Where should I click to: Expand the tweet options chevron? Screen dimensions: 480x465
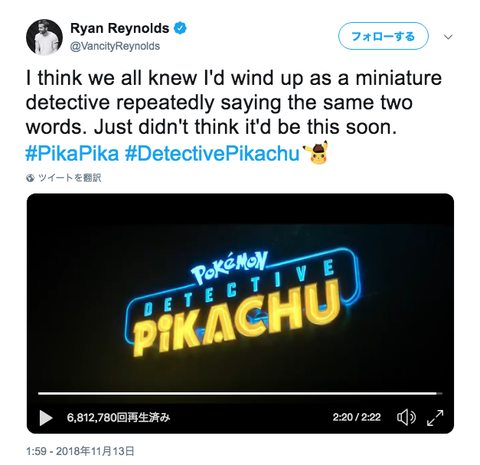tap(448, 37)
